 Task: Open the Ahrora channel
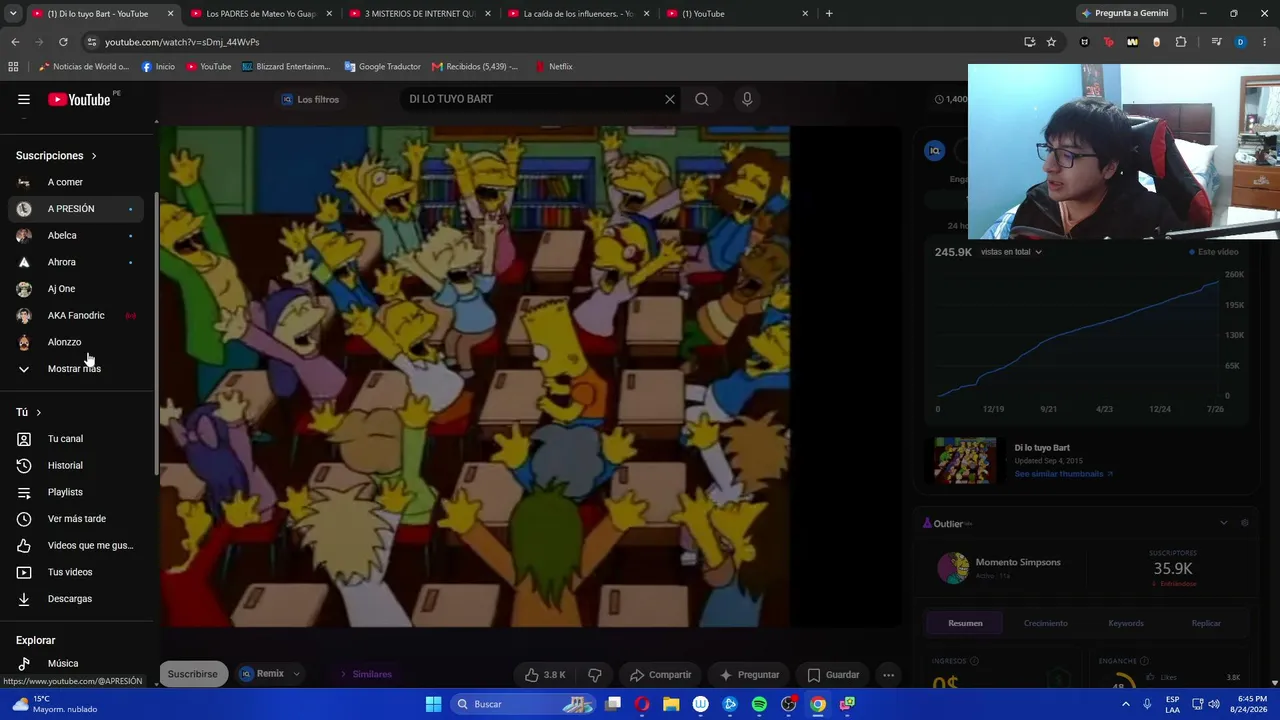click(78, 262)
